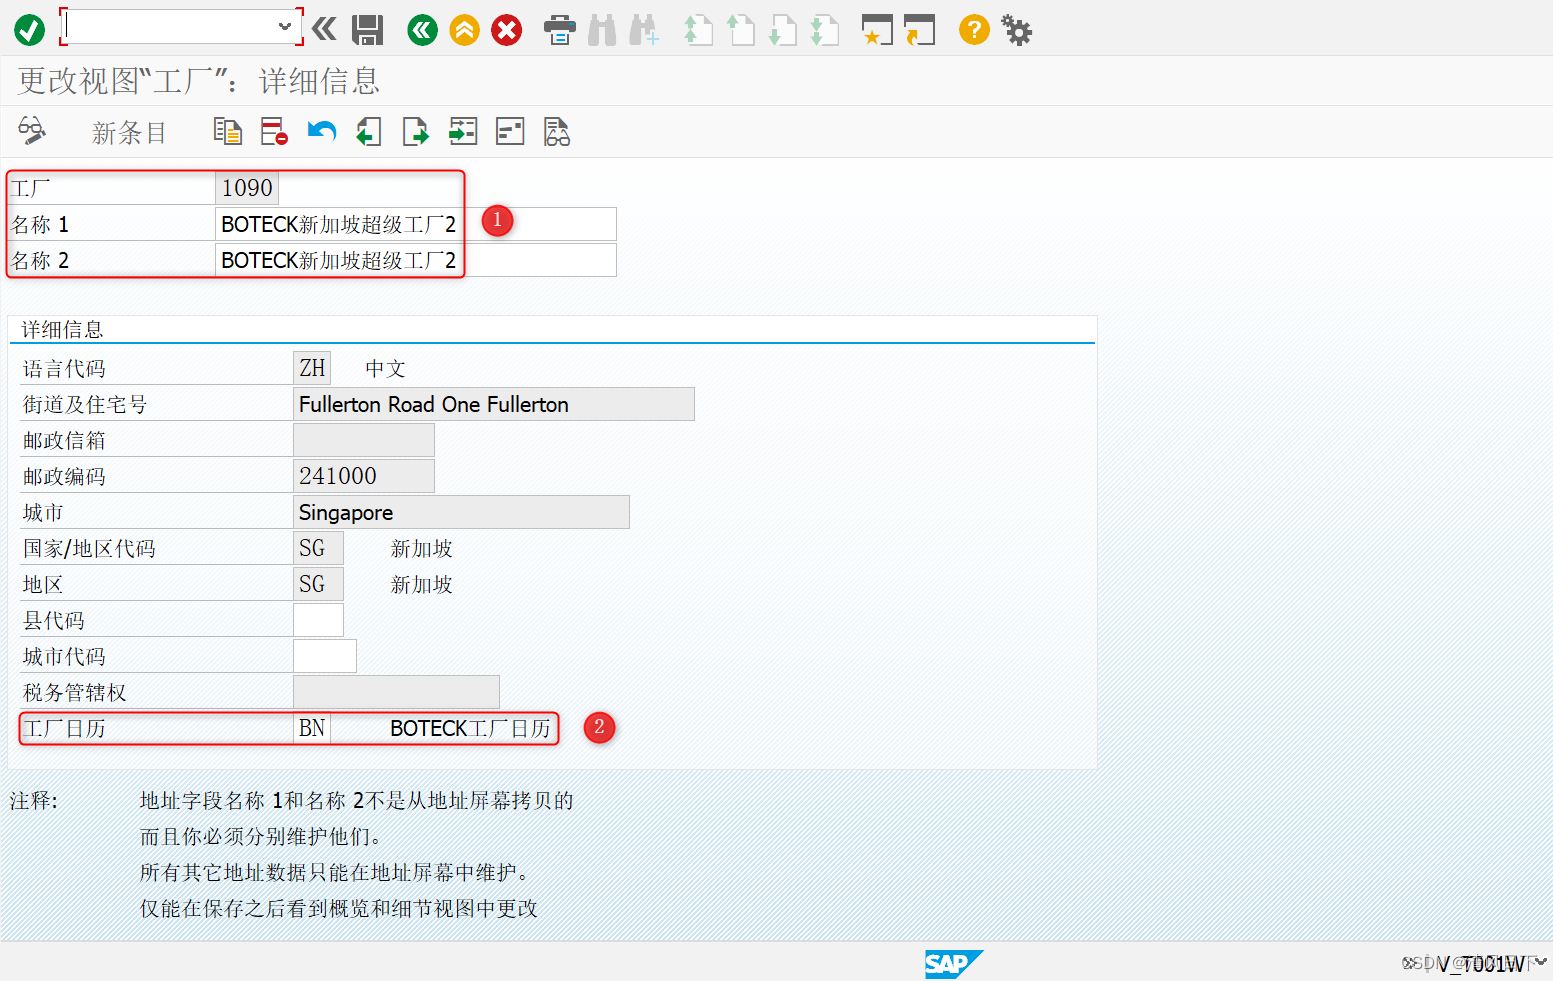This screenshot has height=981, width=1553.
Task: Select the 县代码 input field
Action: [x=317, y=620]
